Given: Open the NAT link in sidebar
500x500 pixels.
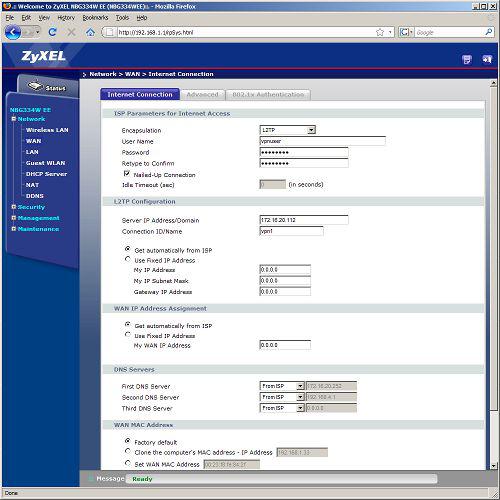Looking at the screenshot, I should pos(32,185).
